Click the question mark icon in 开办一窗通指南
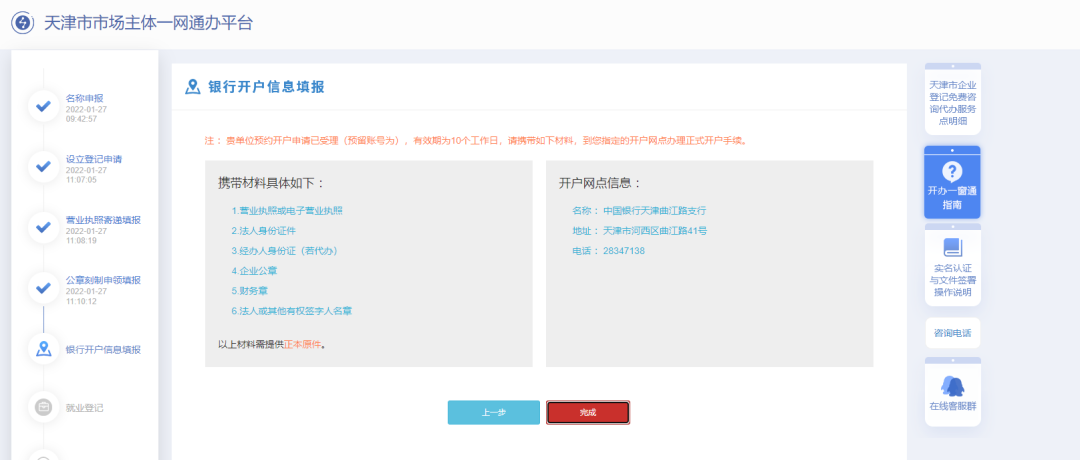The width and height of the screenshot is (1080, 460). 952,171
